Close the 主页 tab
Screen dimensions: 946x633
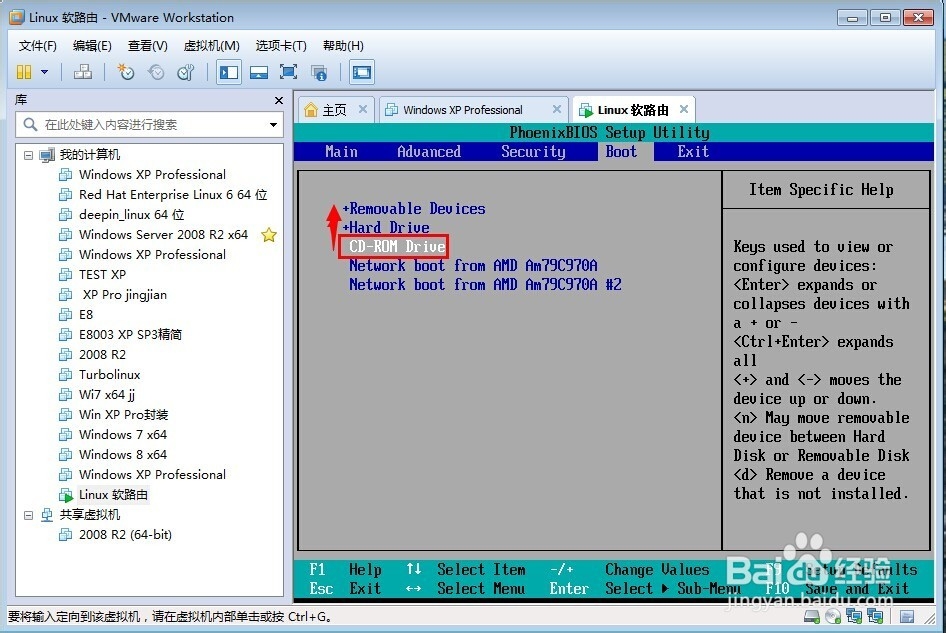(363, 109)
